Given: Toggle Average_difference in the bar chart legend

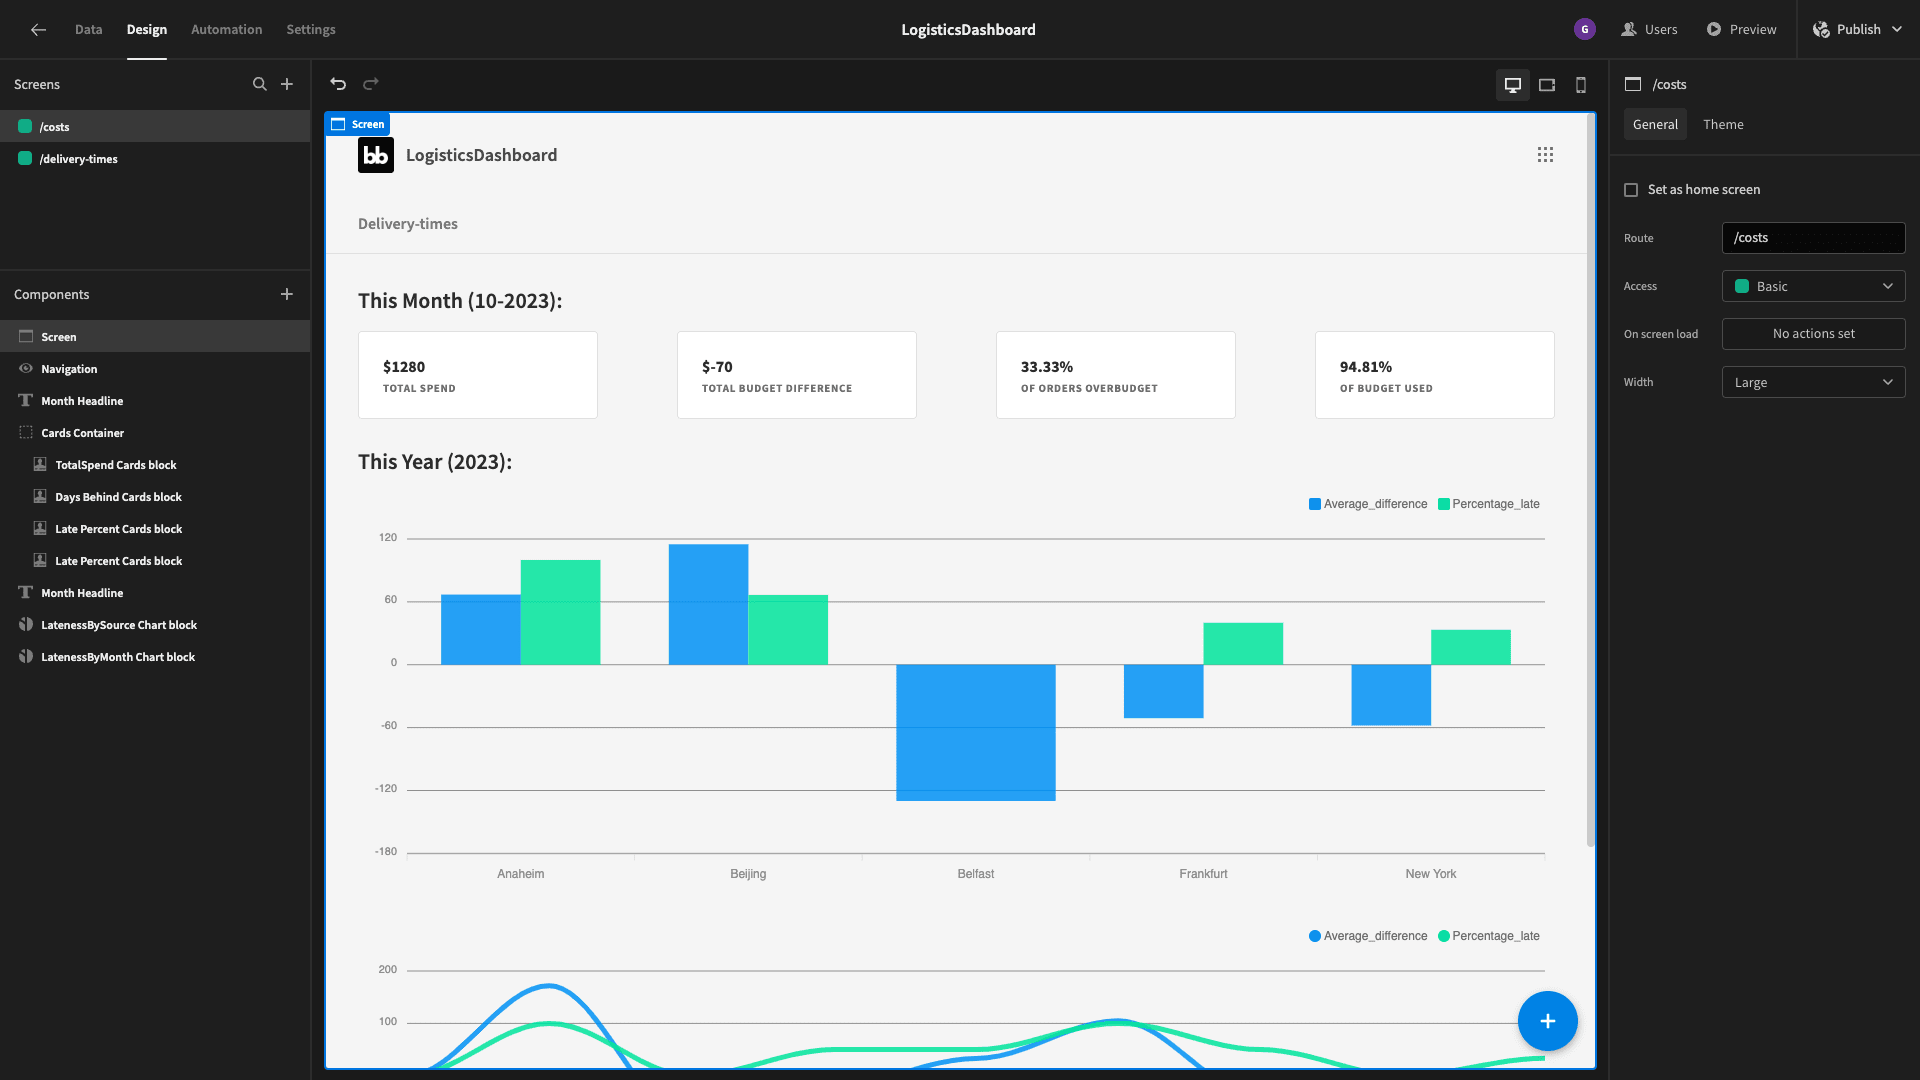Looking at the screenshot, I should [1368, 504].
